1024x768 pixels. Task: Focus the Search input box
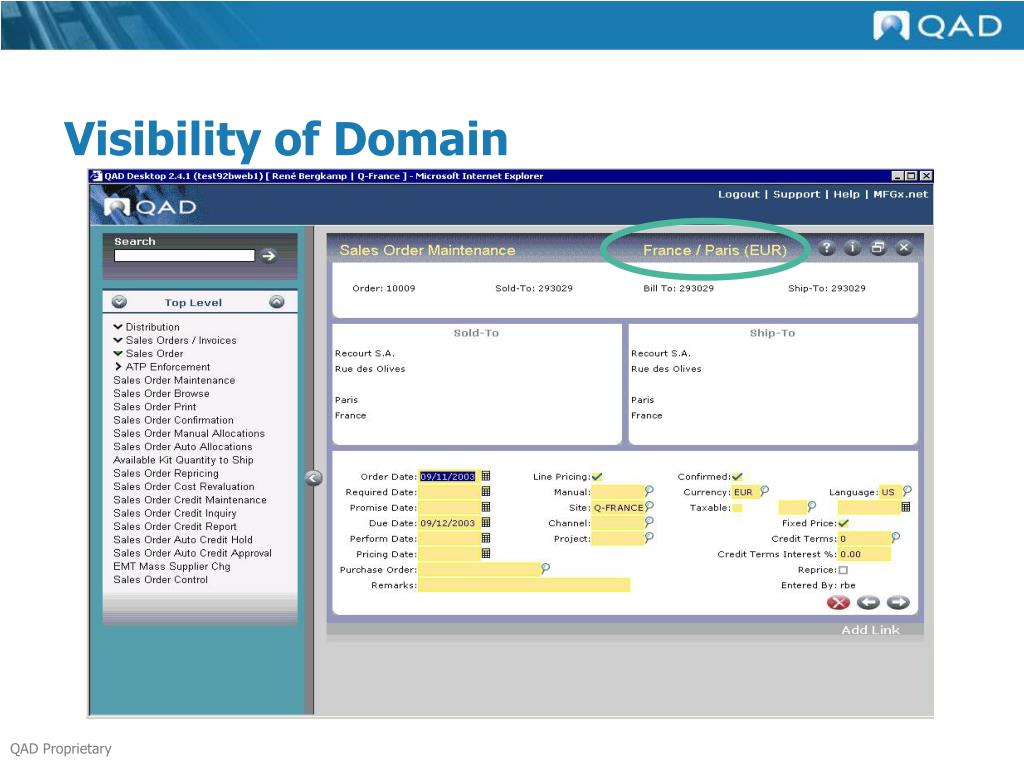pos(184,255)
